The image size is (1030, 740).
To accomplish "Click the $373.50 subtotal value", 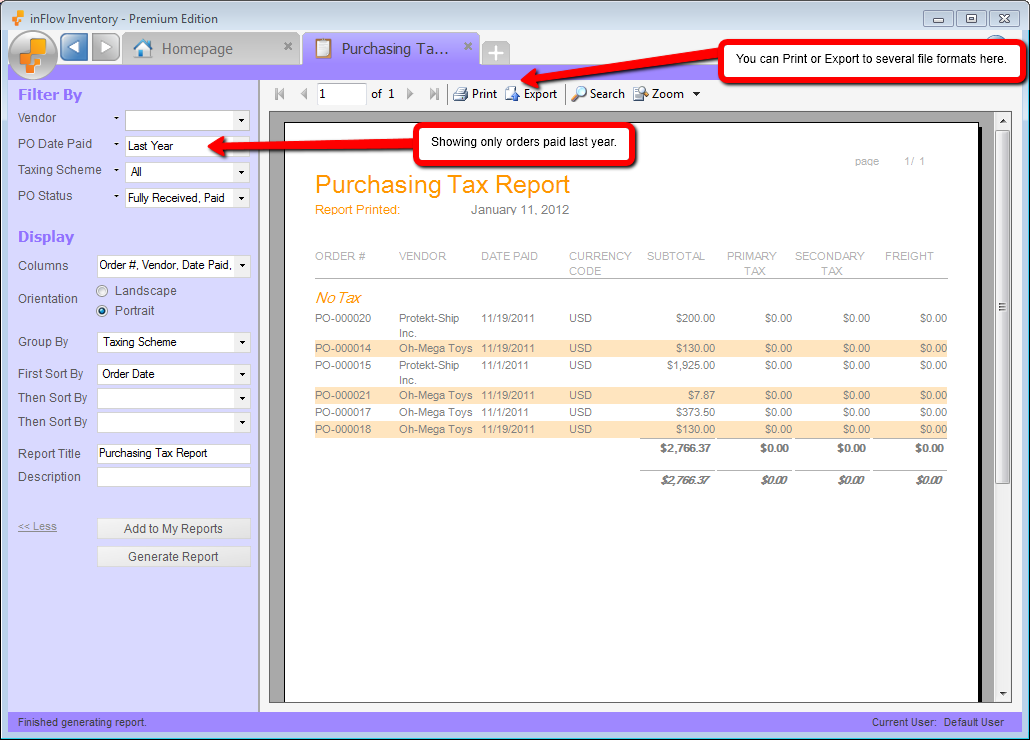I will [x=696, y=413].
